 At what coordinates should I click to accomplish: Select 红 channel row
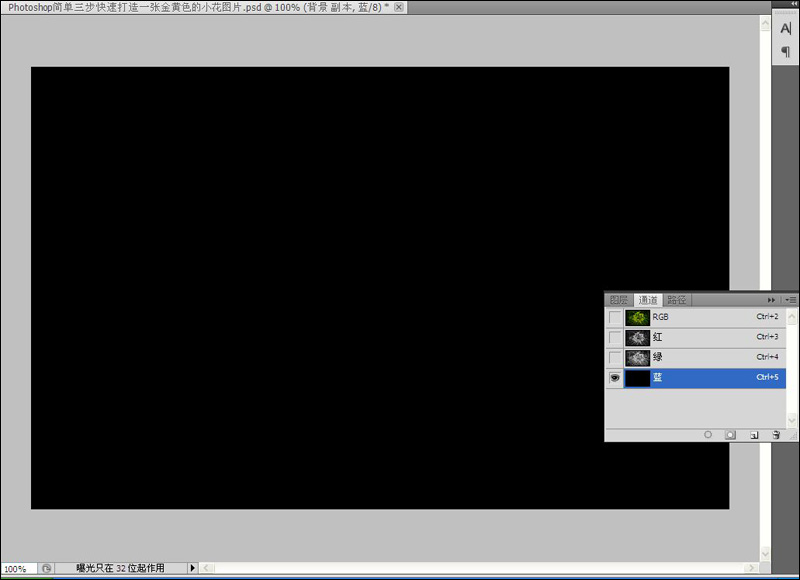coord(696,337)
